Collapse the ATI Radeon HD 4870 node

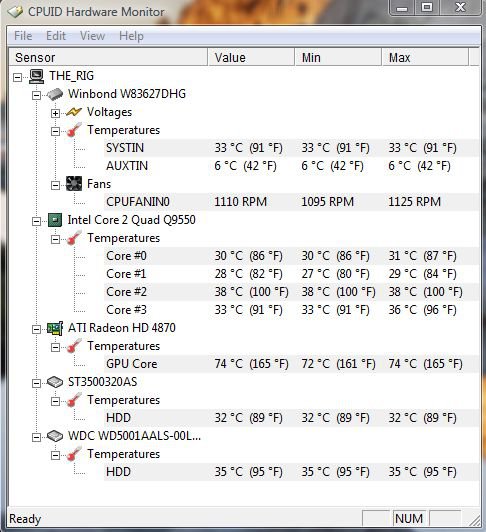36,329
